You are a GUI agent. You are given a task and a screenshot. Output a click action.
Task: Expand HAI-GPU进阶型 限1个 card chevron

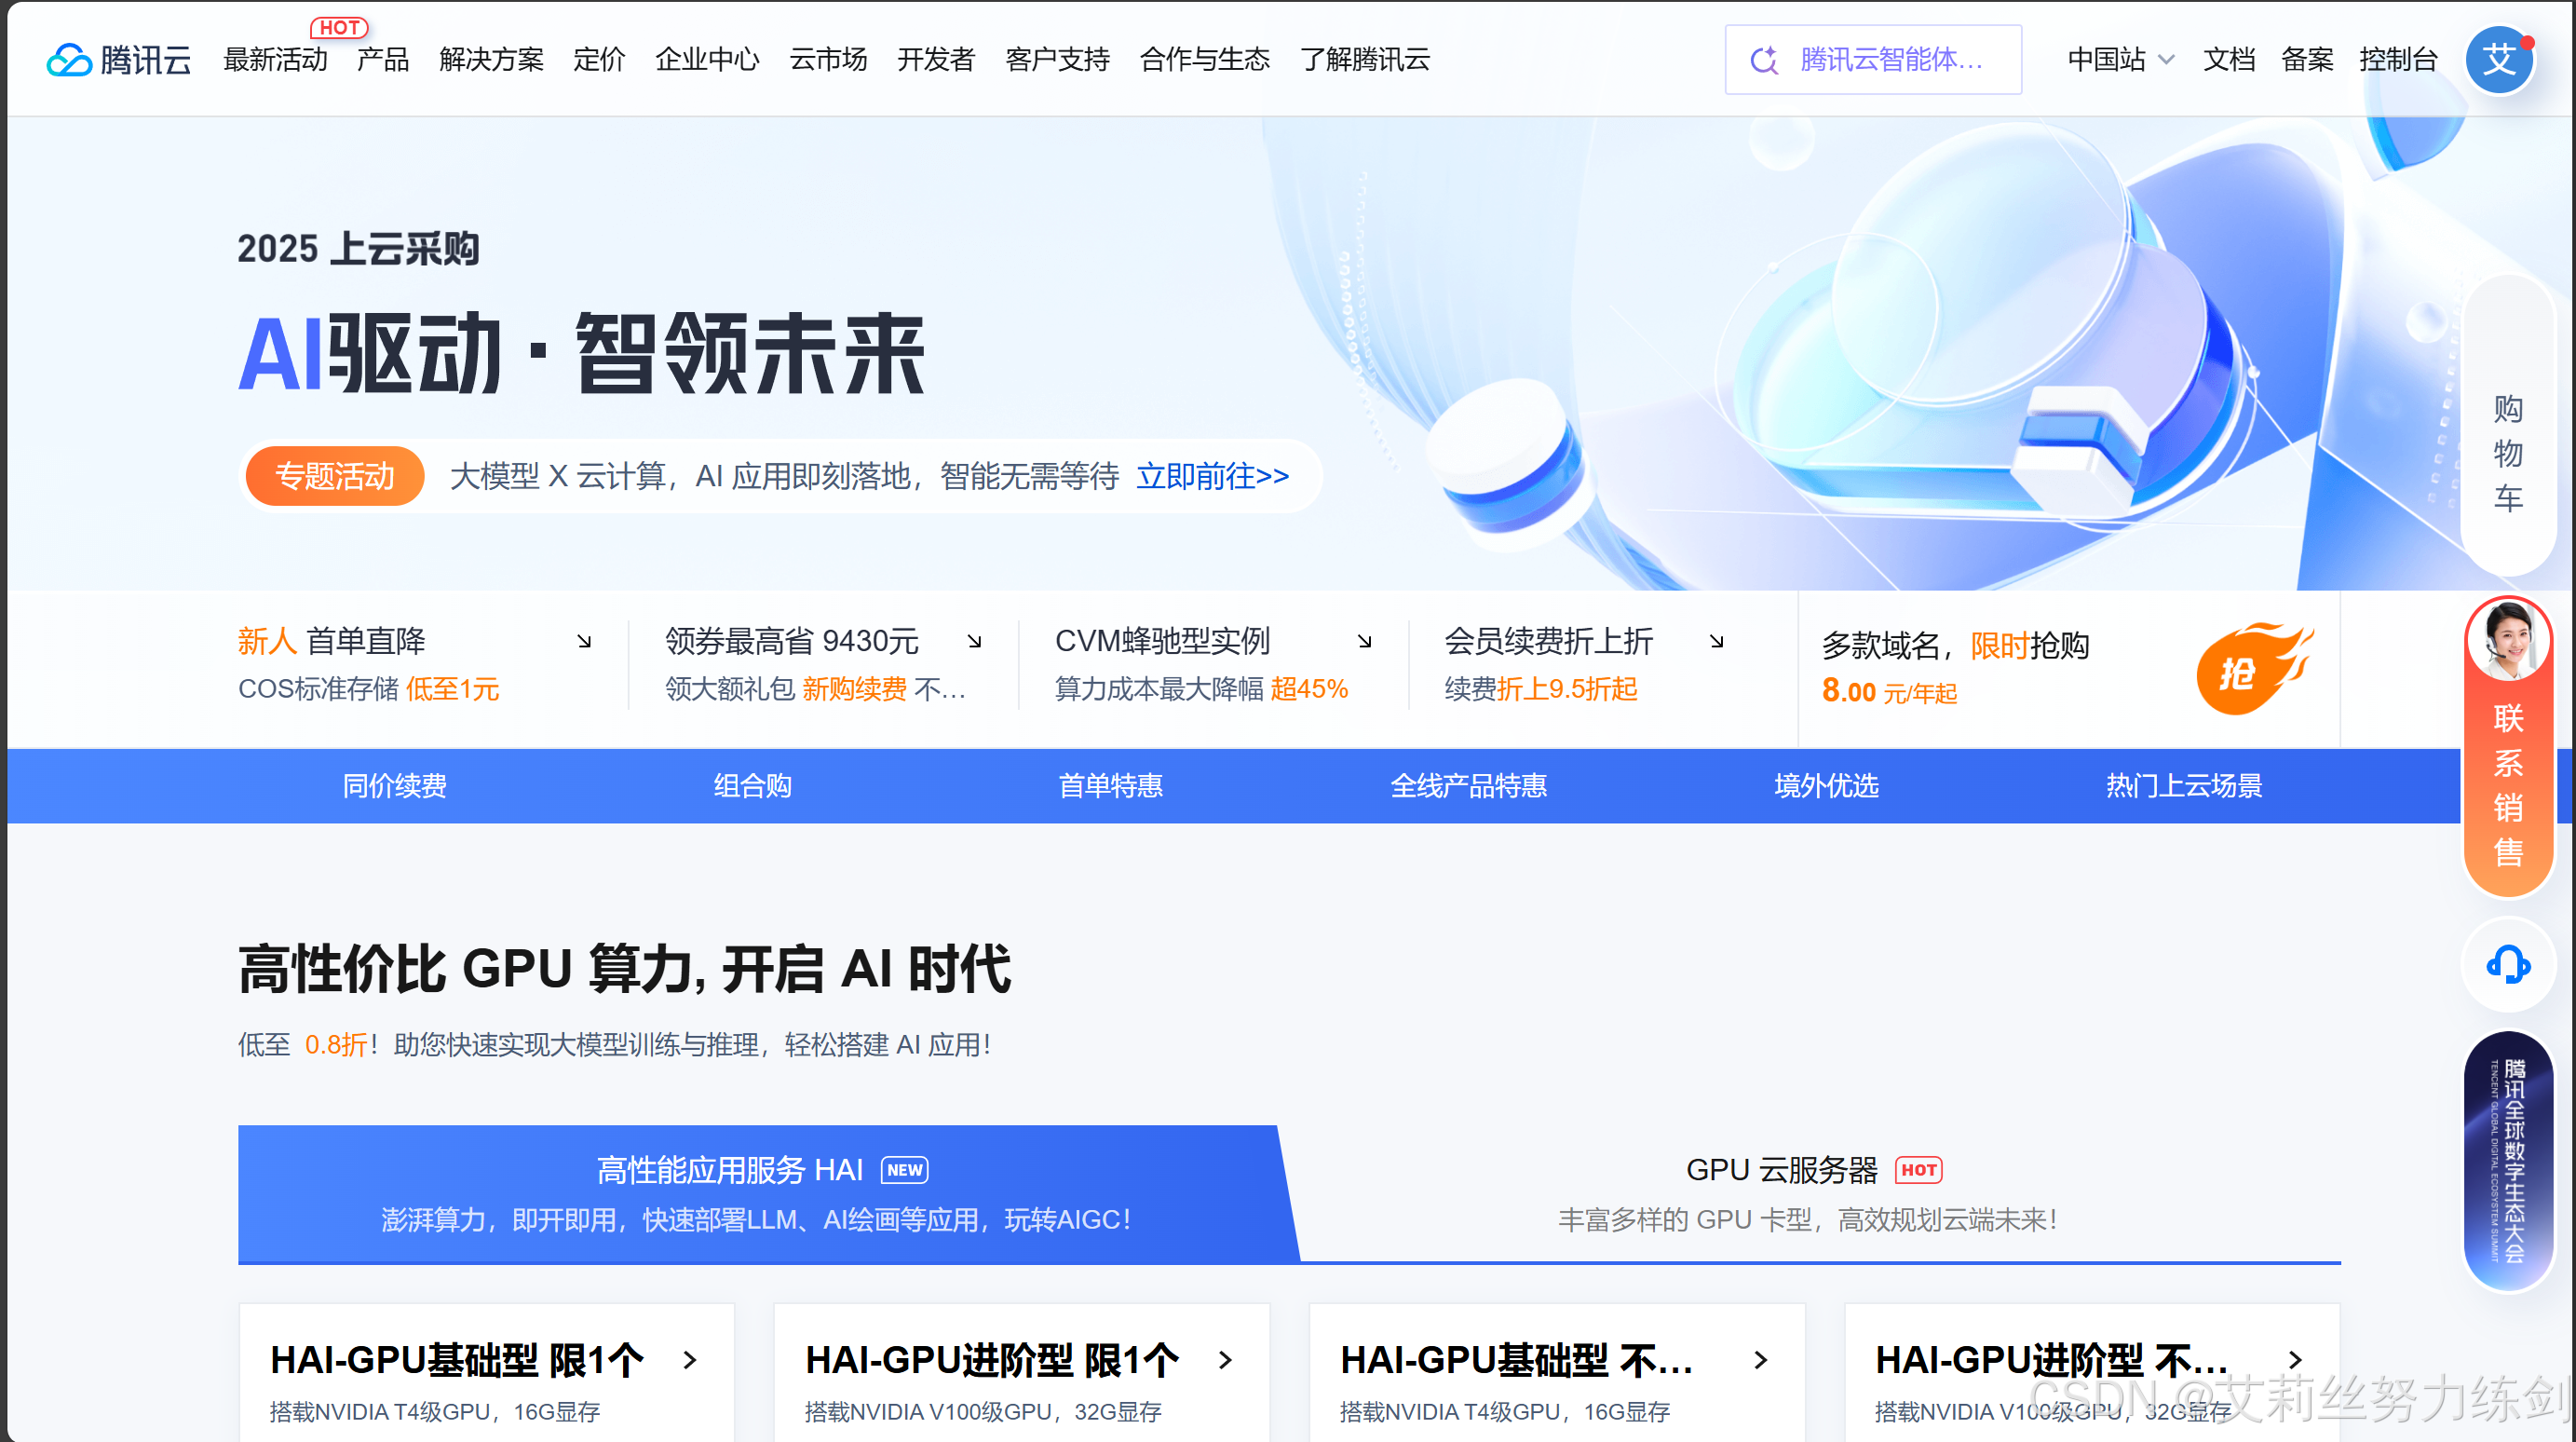[1225, 1360]
